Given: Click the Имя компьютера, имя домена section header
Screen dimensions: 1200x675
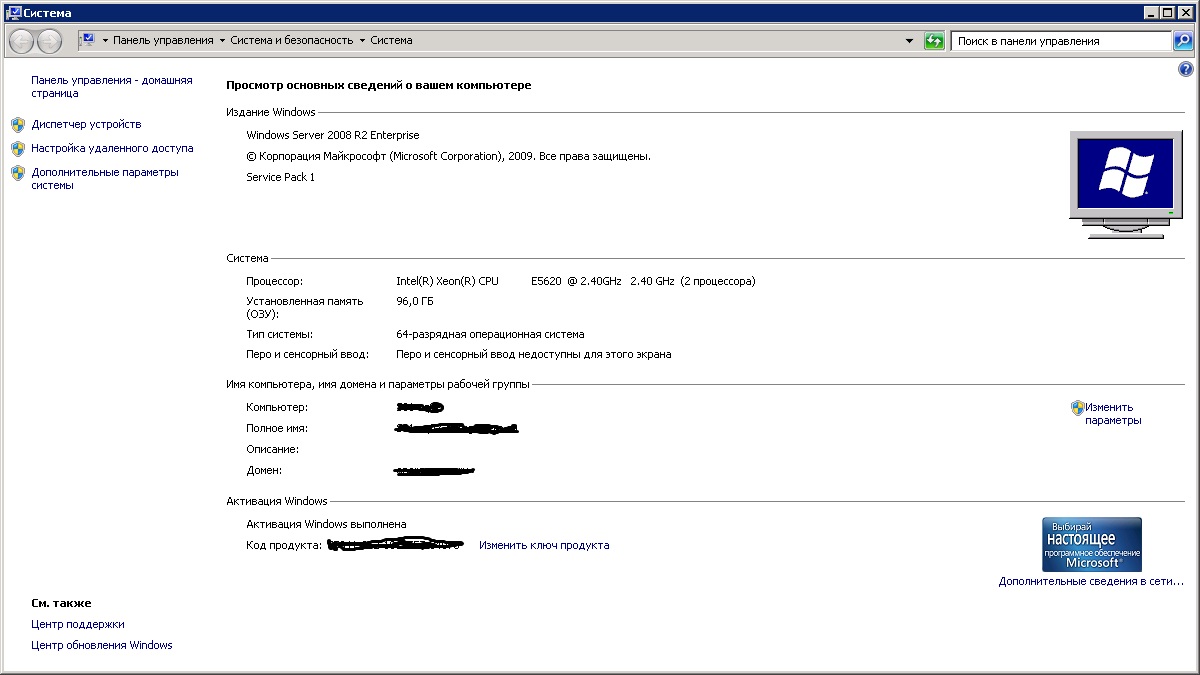Looking at the screenshot, I should click(x=378, y=385).
